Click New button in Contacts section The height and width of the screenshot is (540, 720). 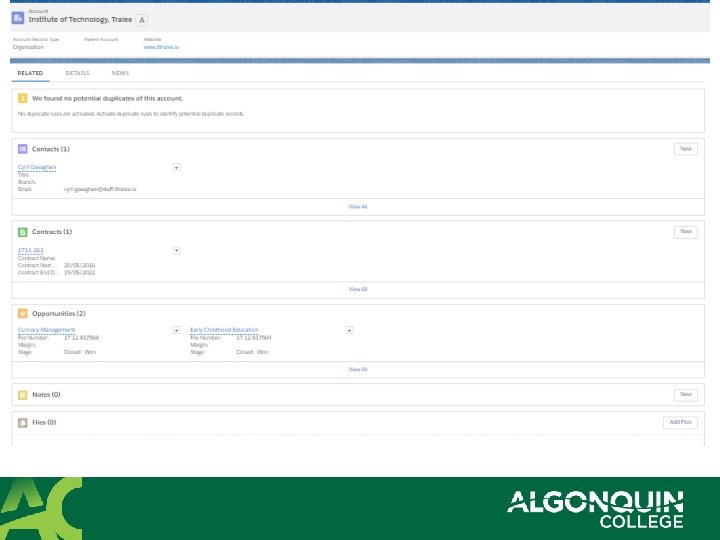686,149
